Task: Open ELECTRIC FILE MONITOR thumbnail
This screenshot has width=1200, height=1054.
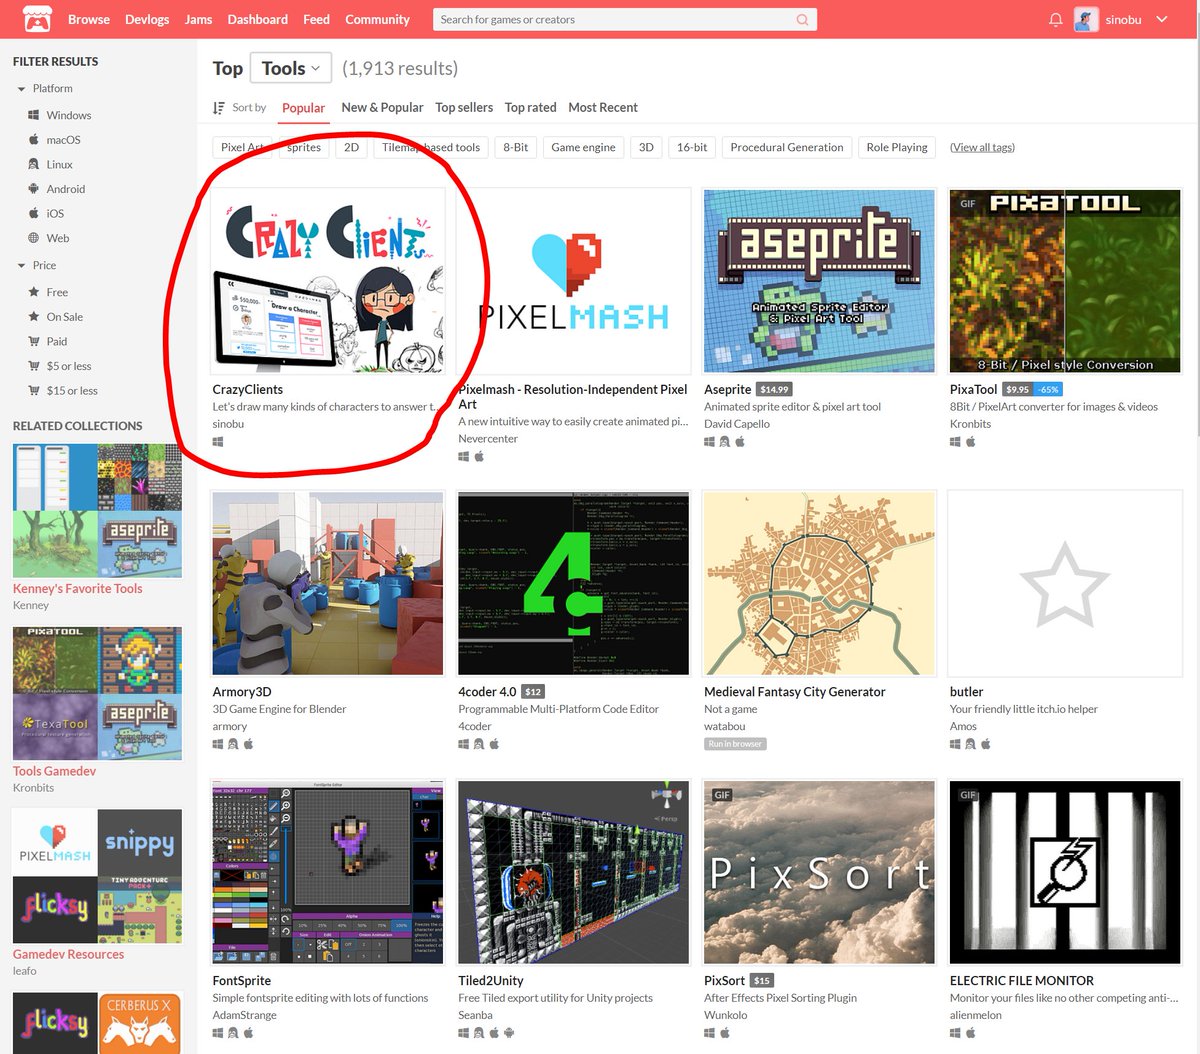Action: point(1065,872)
